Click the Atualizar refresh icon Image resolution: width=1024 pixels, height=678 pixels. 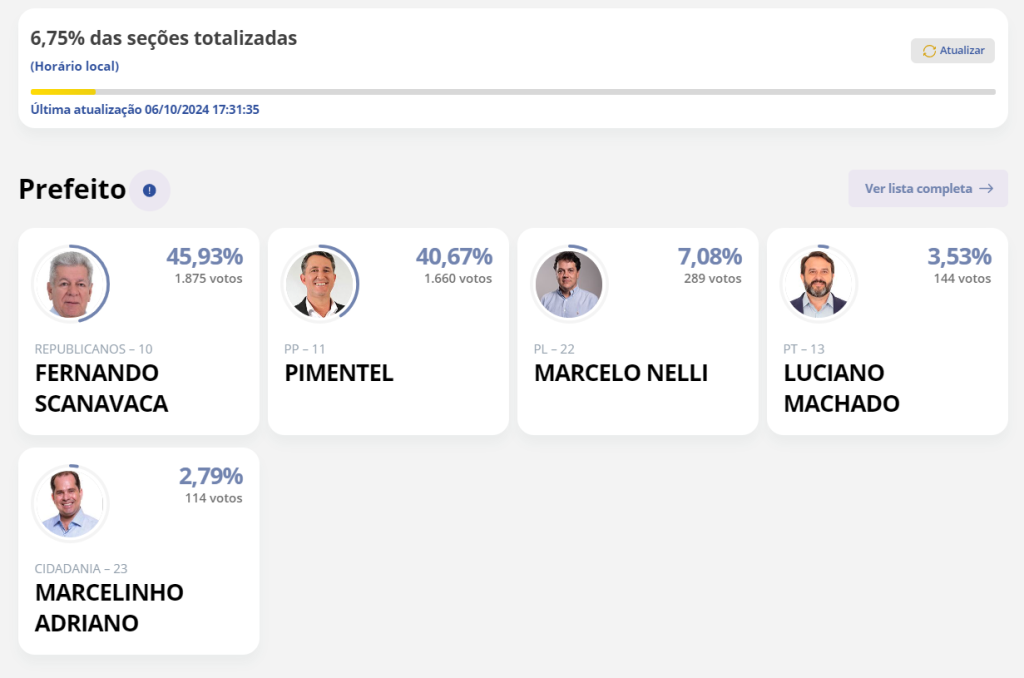tap(929, 51)
